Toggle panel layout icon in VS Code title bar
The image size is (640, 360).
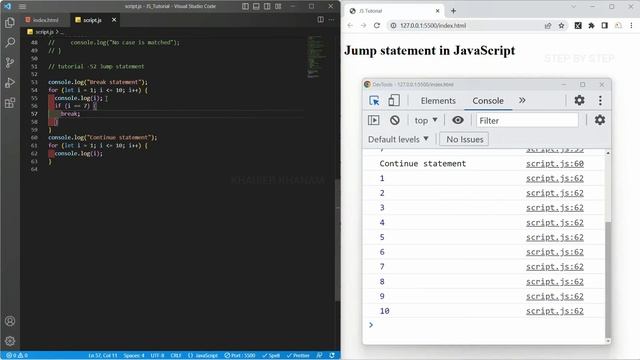[256, 6]
